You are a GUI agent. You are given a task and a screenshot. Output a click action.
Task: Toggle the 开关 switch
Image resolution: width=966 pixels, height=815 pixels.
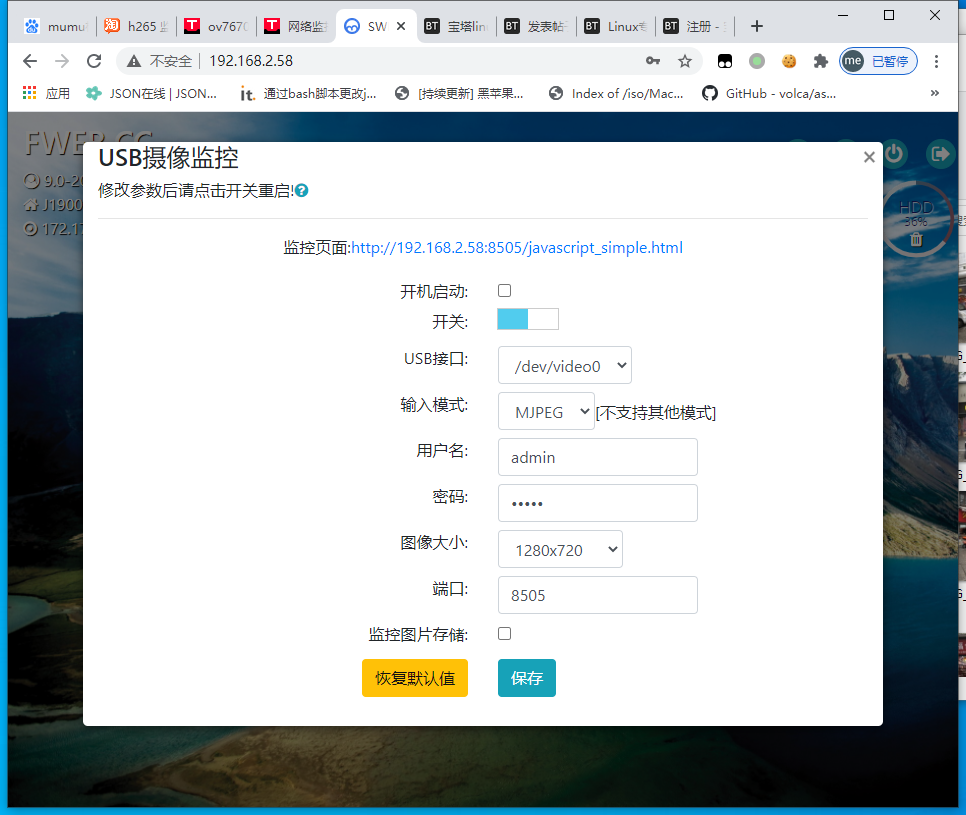point(528,320)
